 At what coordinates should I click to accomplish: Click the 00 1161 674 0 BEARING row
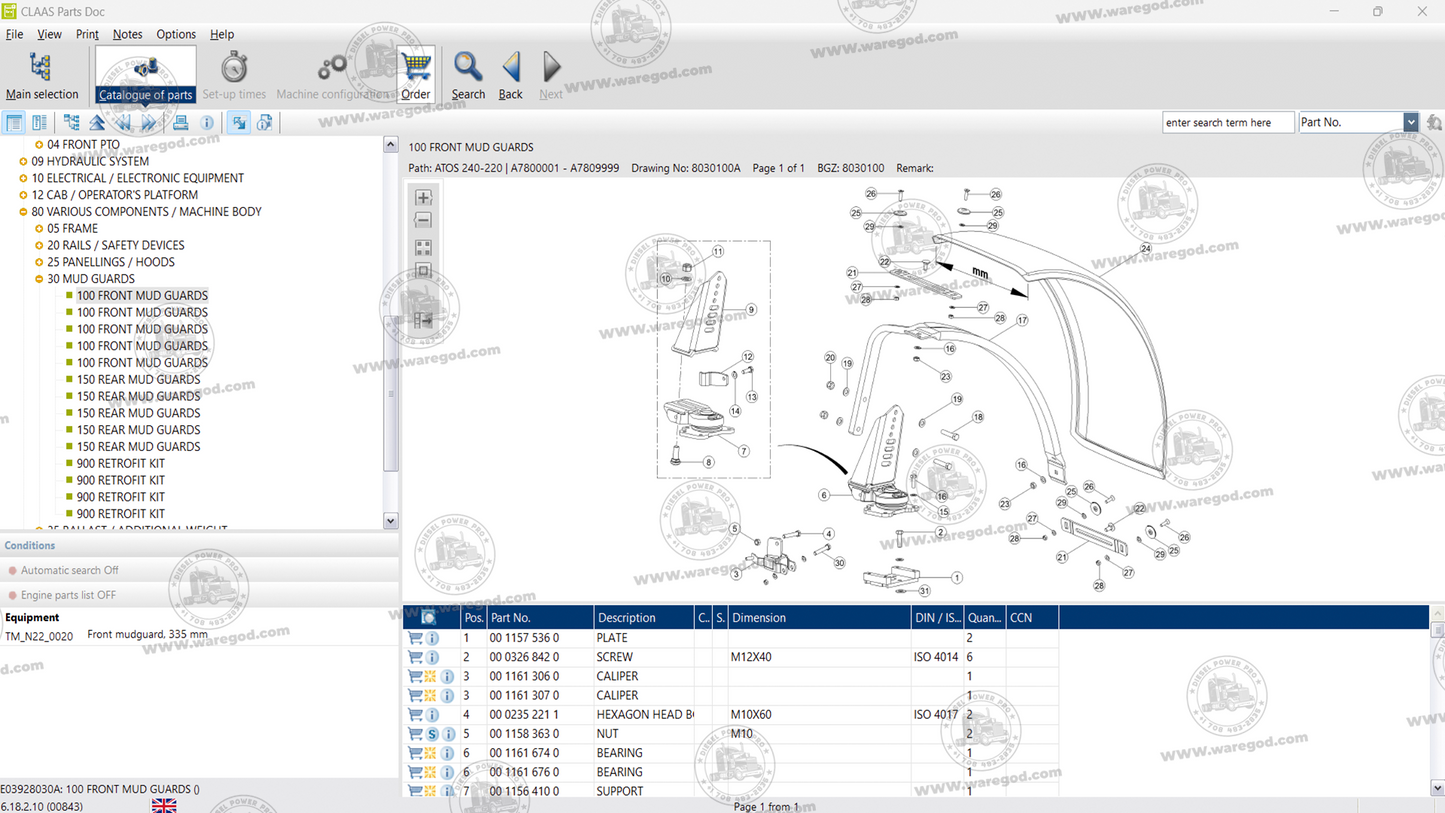pos(732,753)
